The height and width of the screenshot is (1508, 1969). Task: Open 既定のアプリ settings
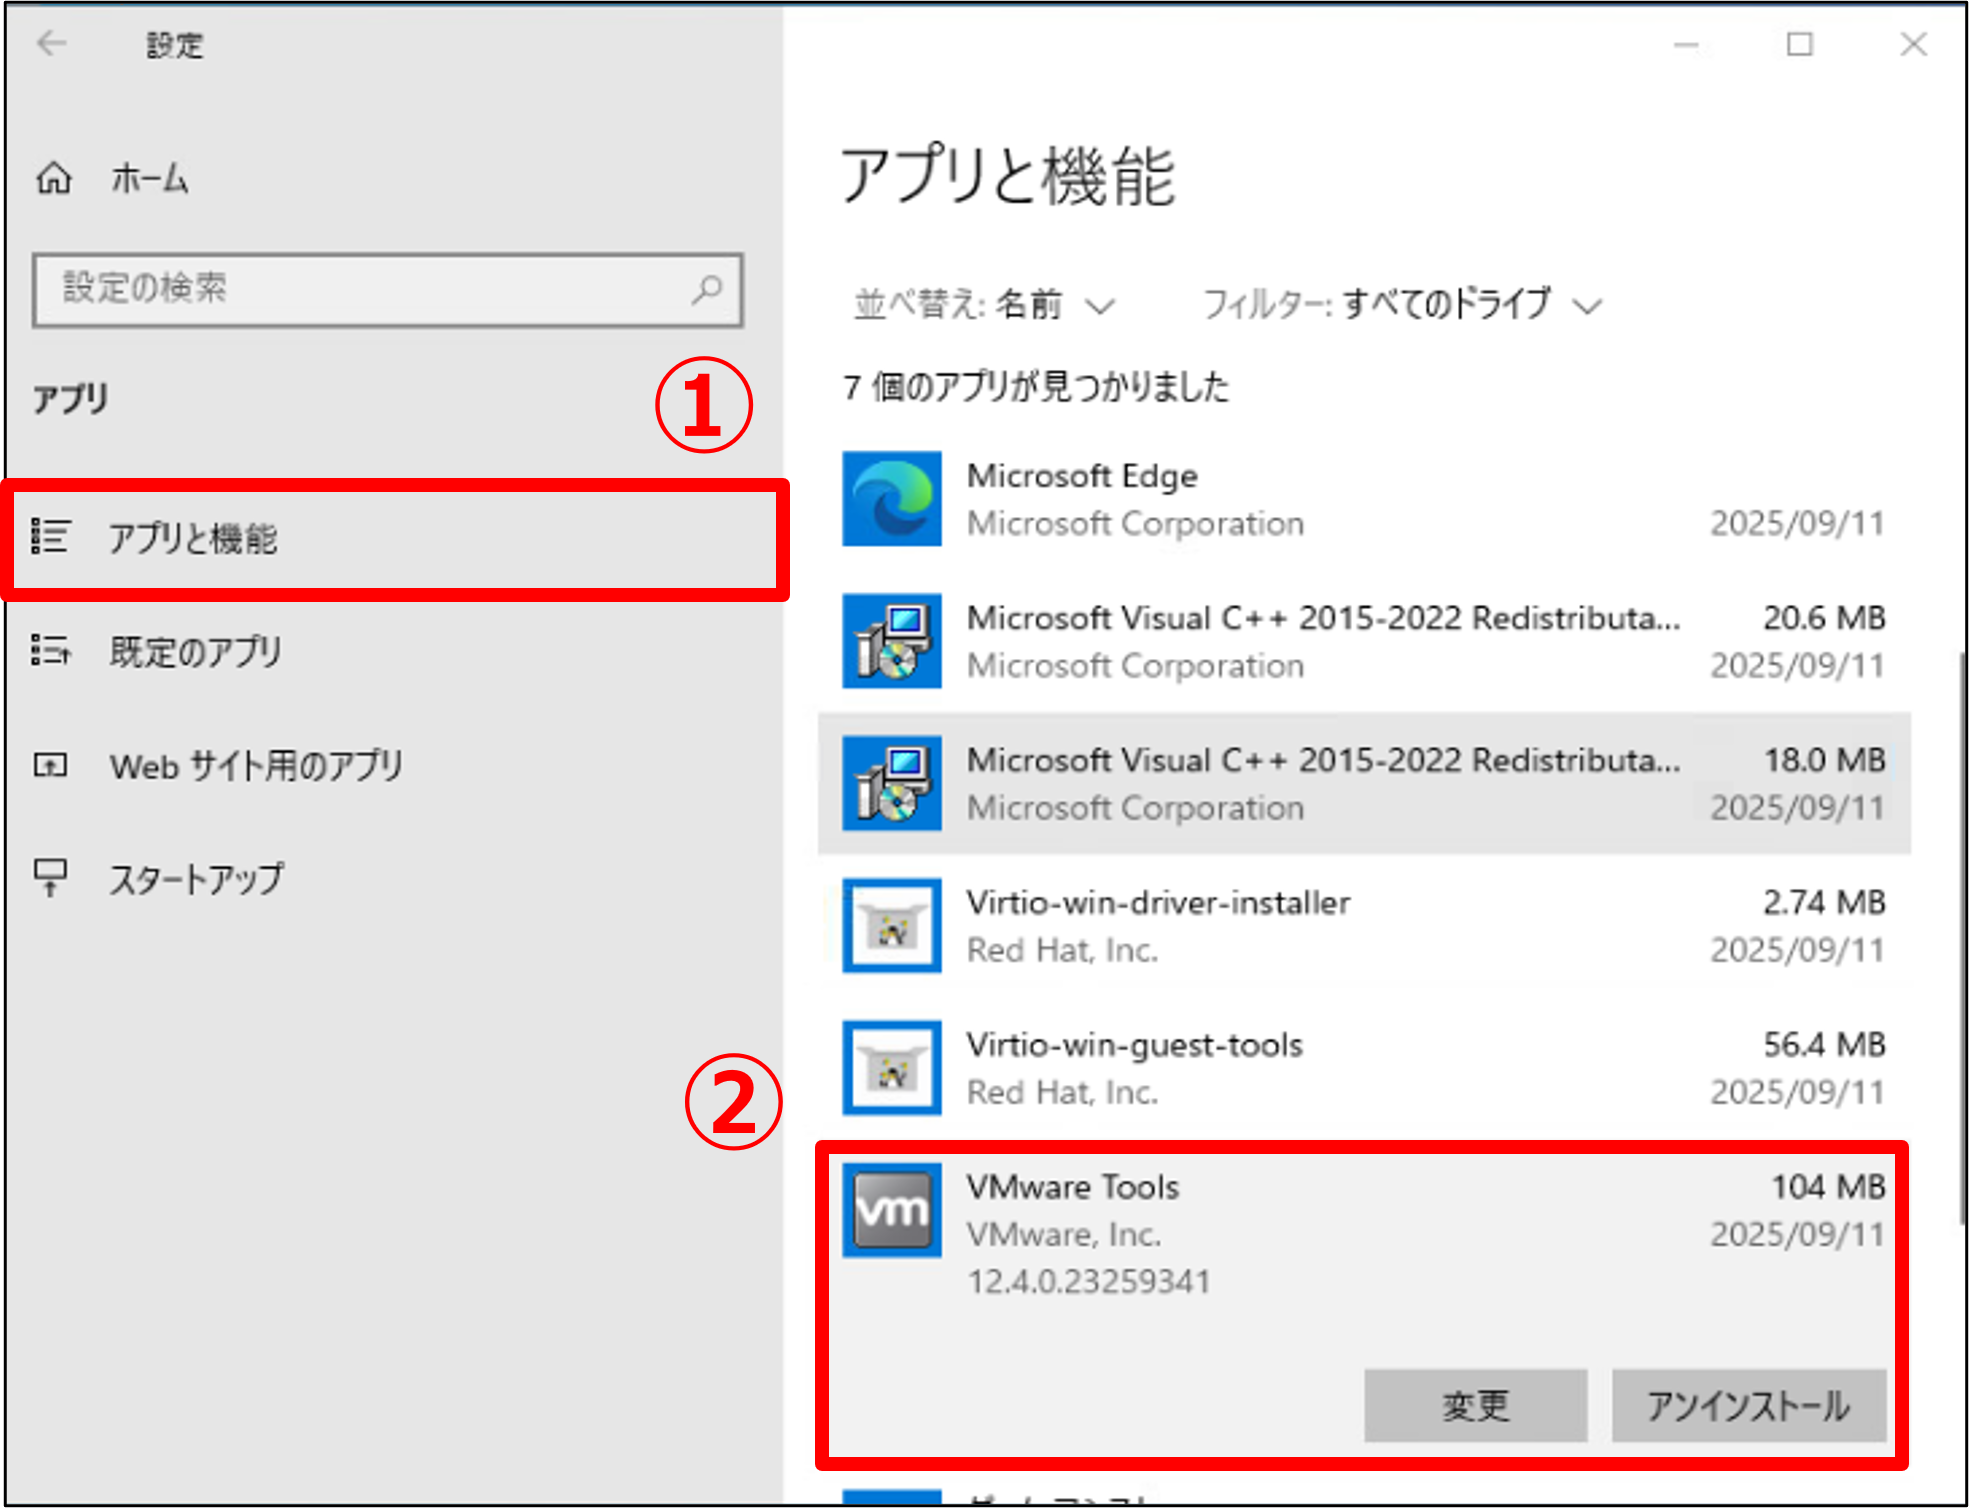[196, 653]
